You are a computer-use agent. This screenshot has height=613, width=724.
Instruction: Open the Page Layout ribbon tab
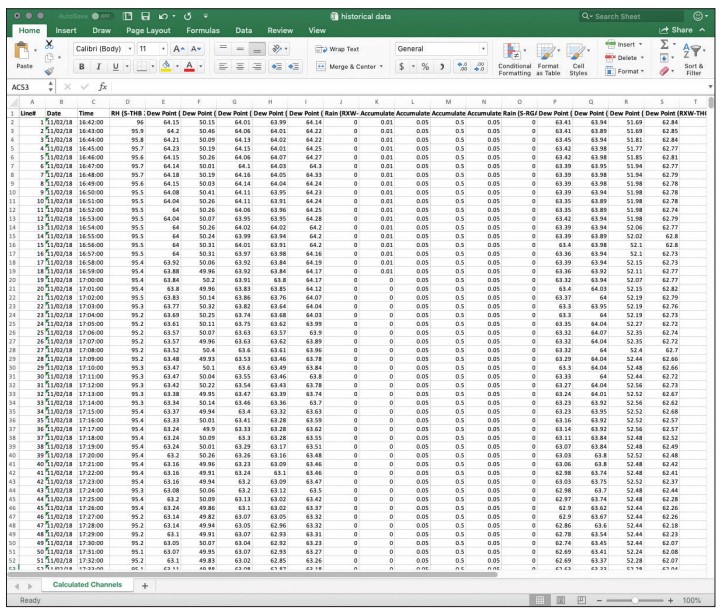coord(146,31)
